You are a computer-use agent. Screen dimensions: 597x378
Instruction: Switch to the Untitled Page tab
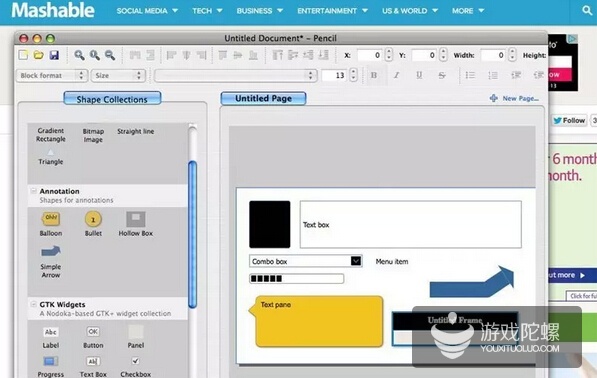[x=263, y=98]
